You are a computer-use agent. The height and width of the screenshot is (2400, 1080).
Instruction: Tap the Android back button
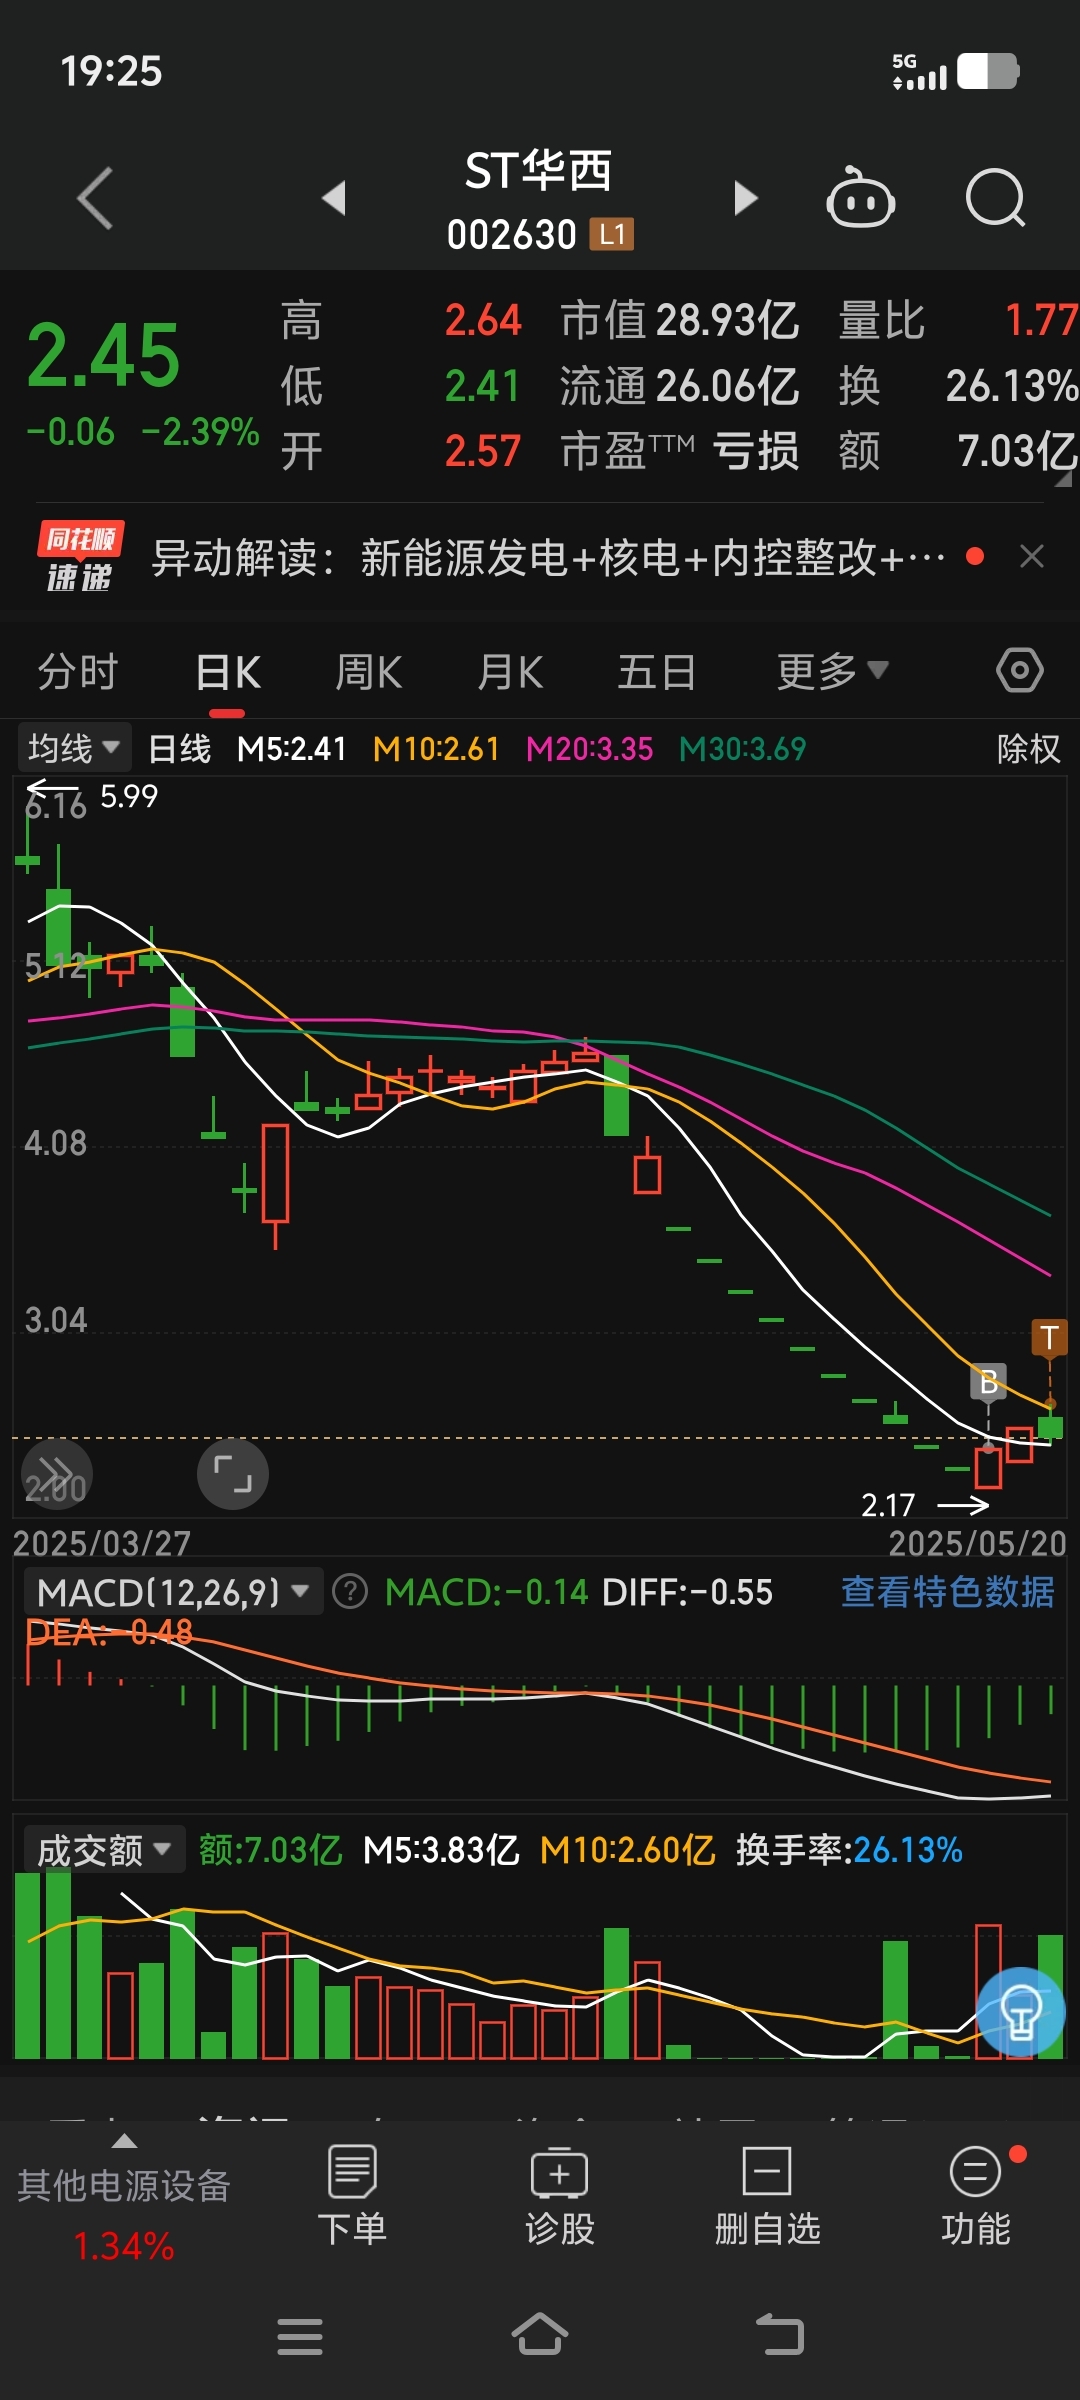pyautogui.click(x=780, y=2335)
